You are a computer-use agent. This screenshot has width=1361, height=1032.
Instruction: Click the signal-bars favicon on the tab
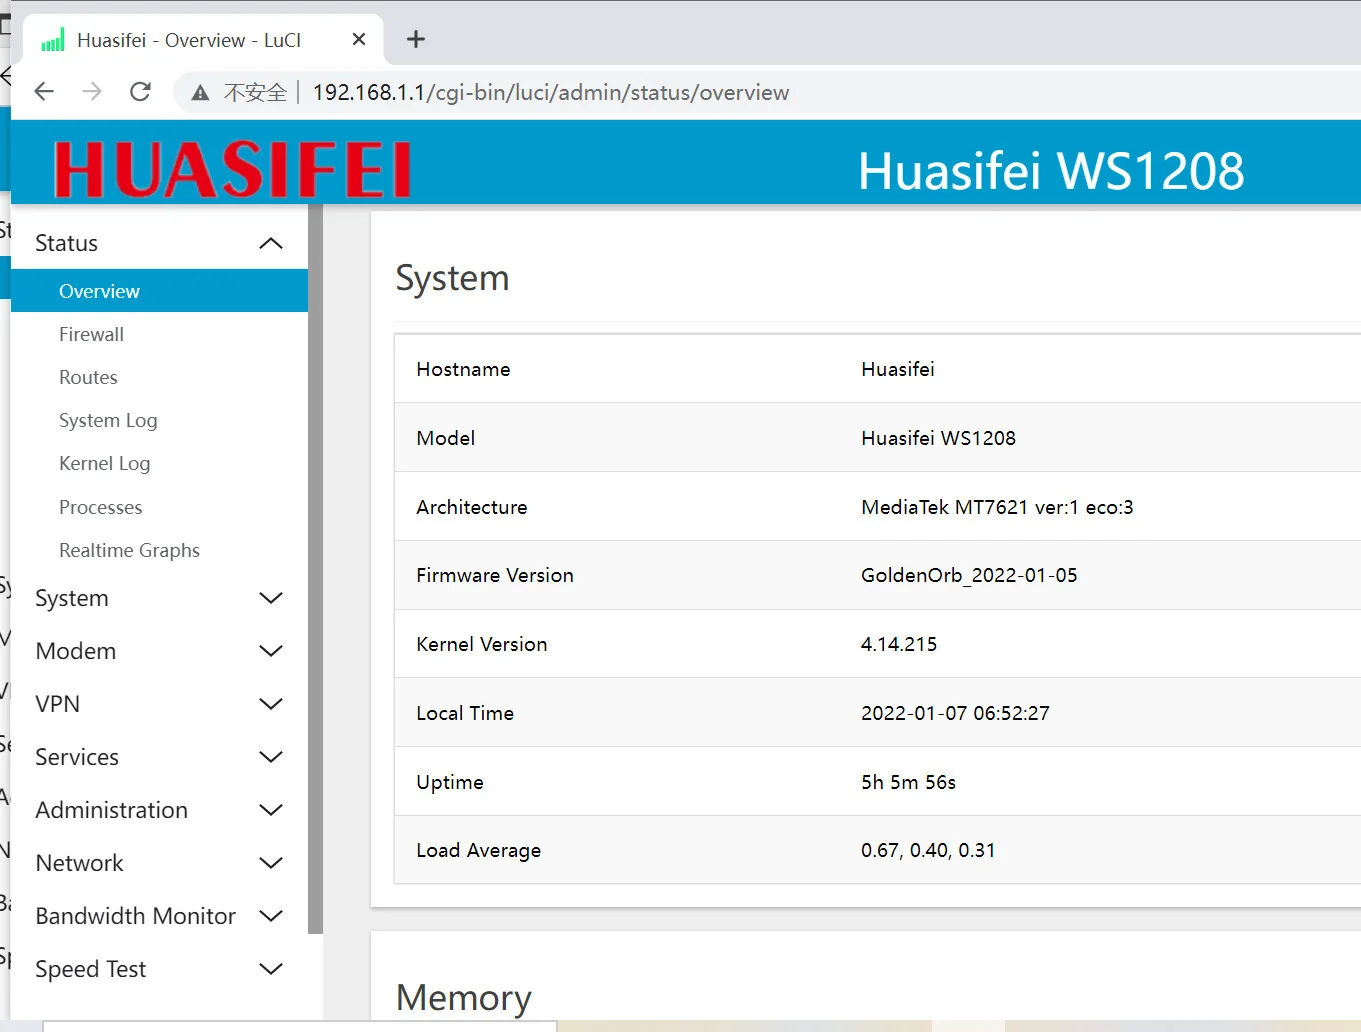tap(53, 40)
